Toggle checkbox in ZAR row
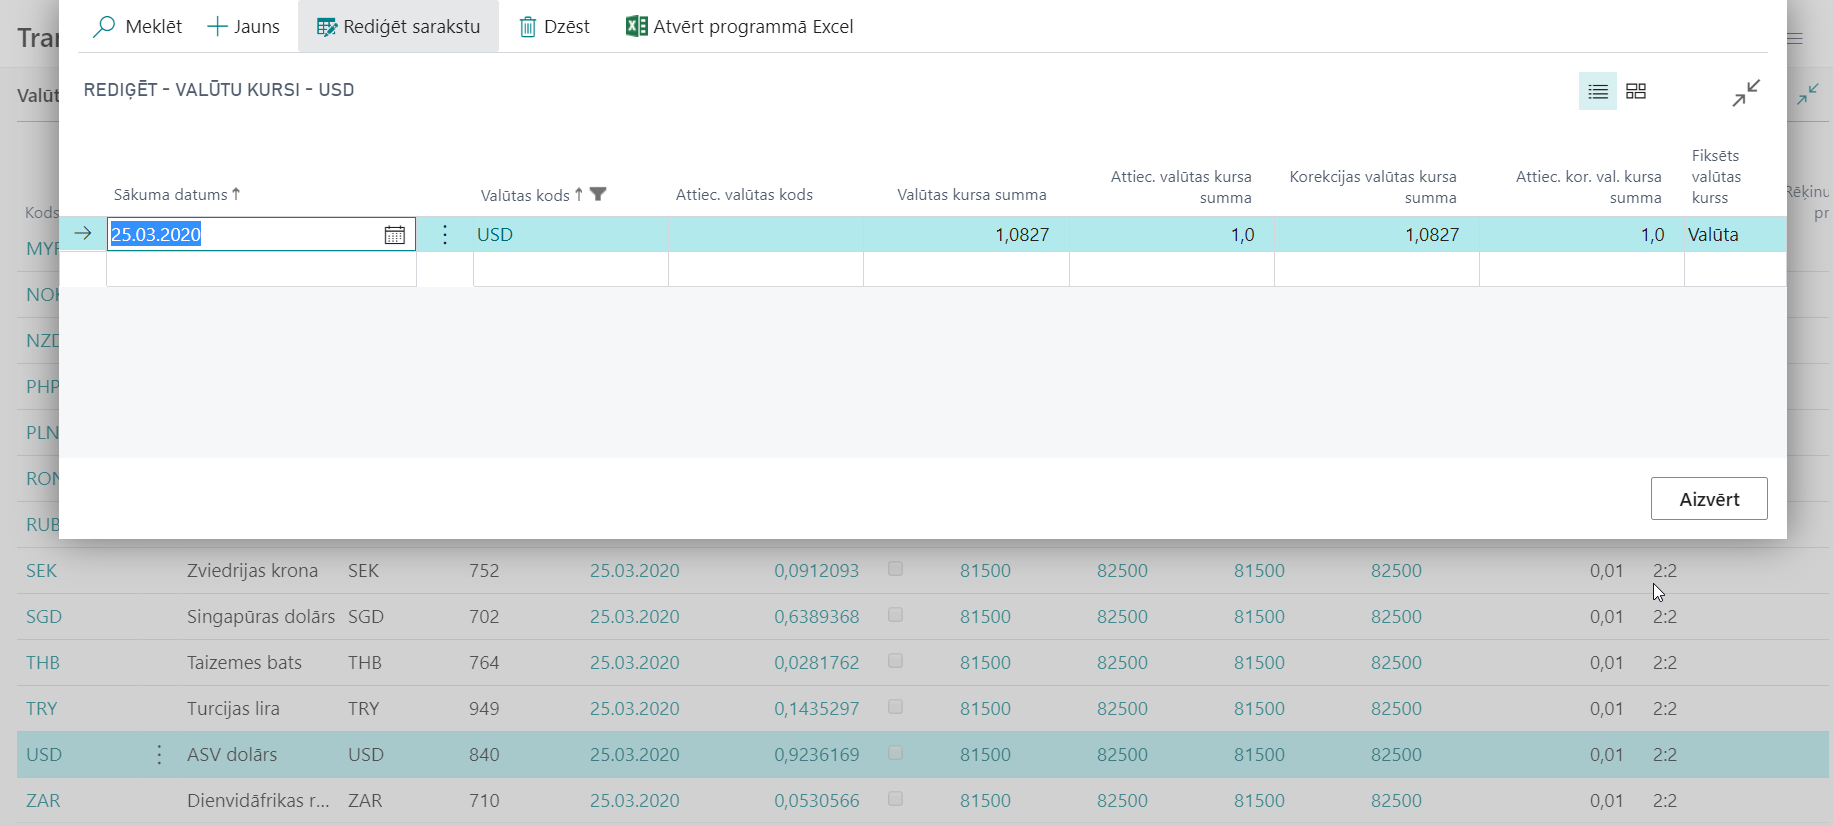This screenshot has height=826, width=1833. click(x=895, y=799)
